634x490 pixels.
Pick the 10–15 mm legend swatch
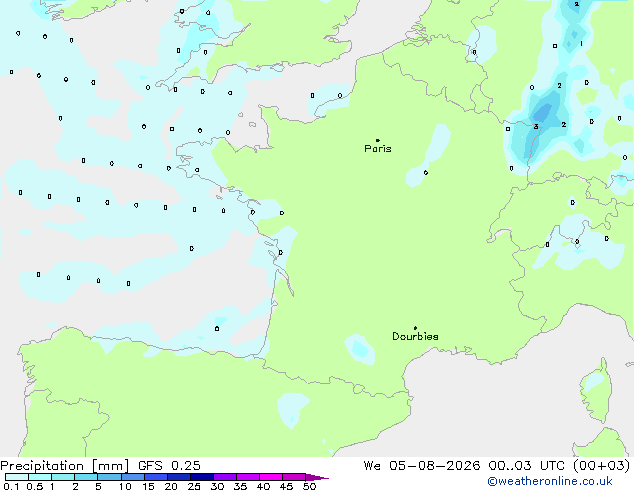pyautogui.click(x=132, y=477)
